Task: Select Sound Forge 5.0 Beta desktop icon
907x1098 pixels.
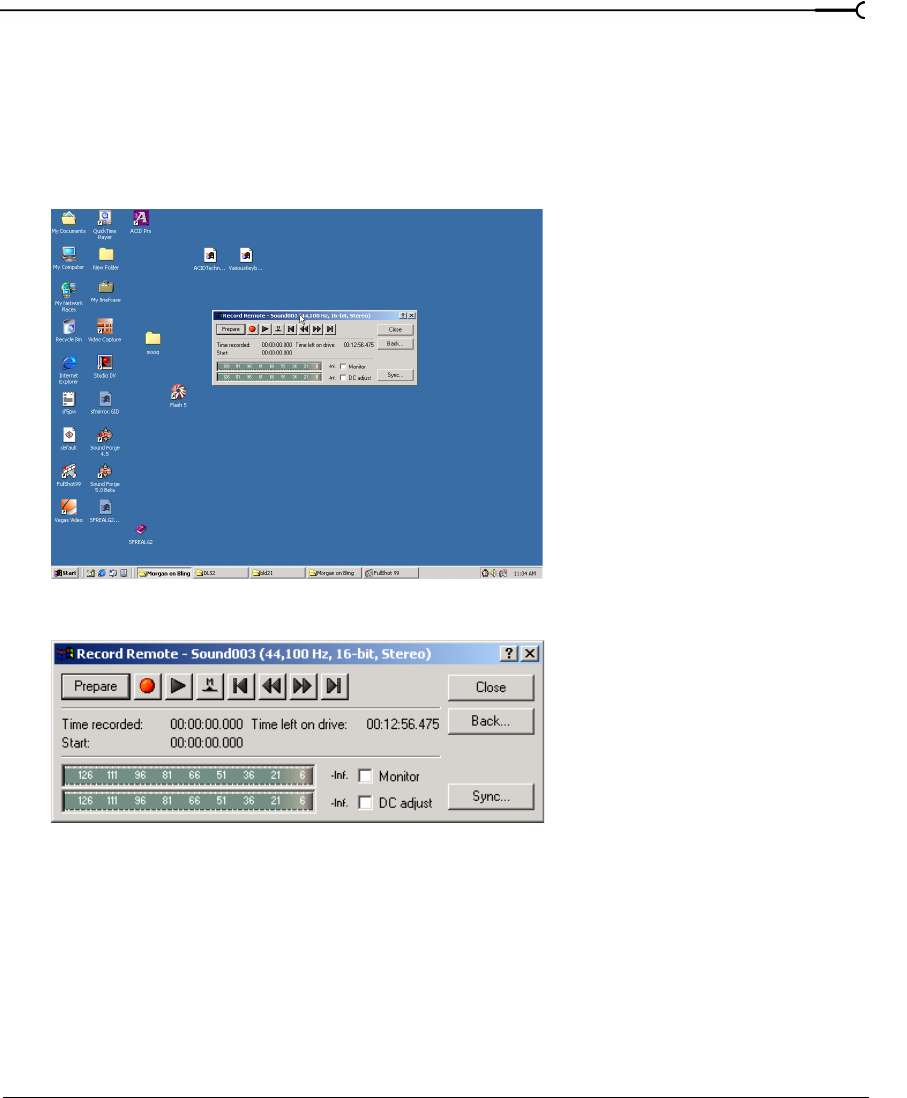Action: pos(105,478)
